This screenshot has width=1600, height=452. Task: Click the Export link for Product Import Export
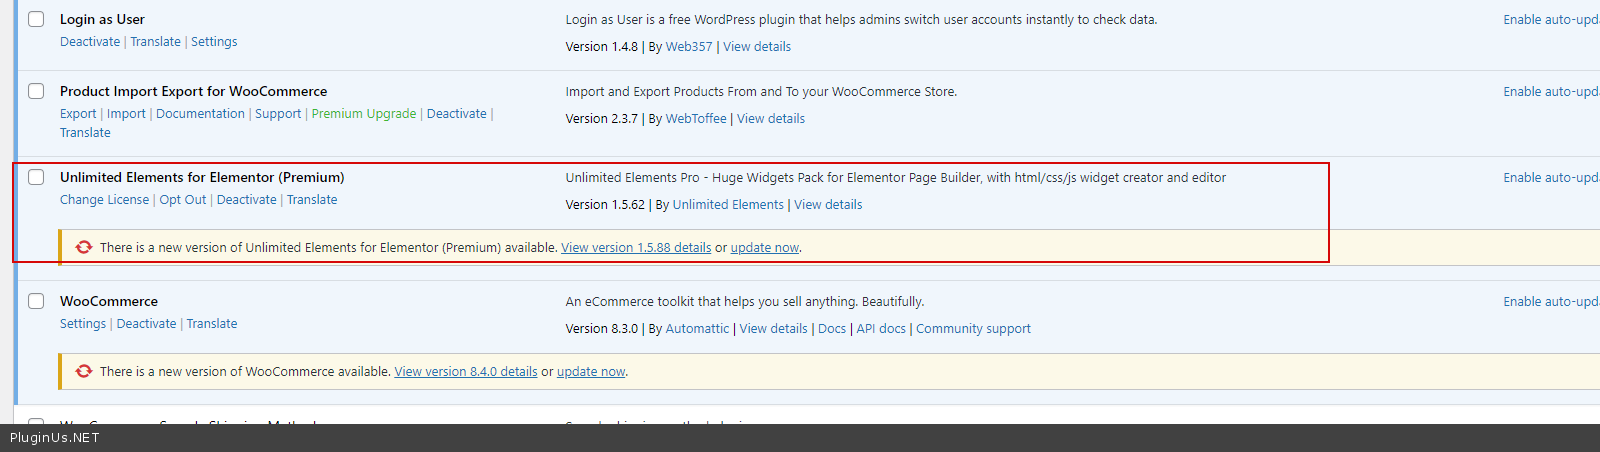78,114
